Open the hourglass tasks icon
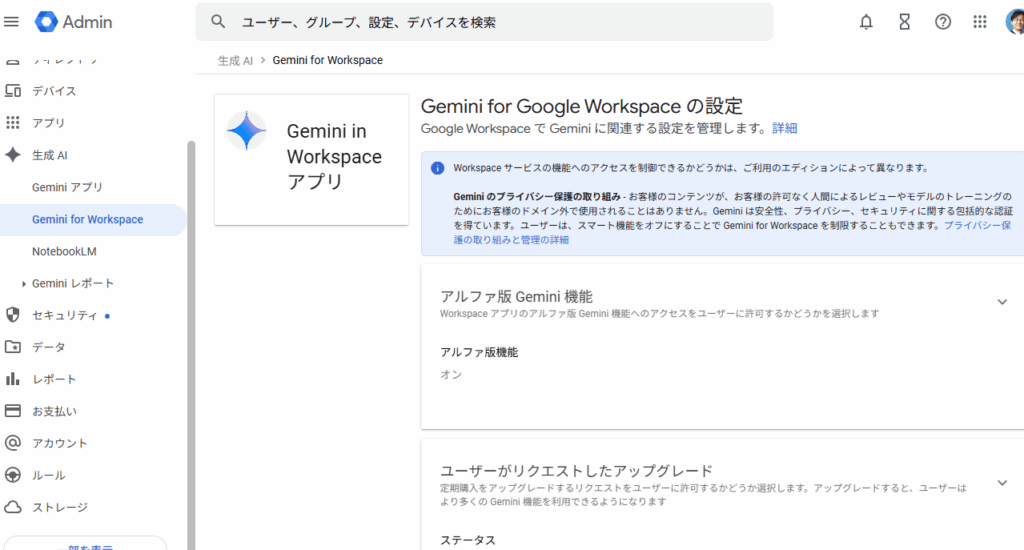This screenshot has width=1024, height=550. [904, 22]
